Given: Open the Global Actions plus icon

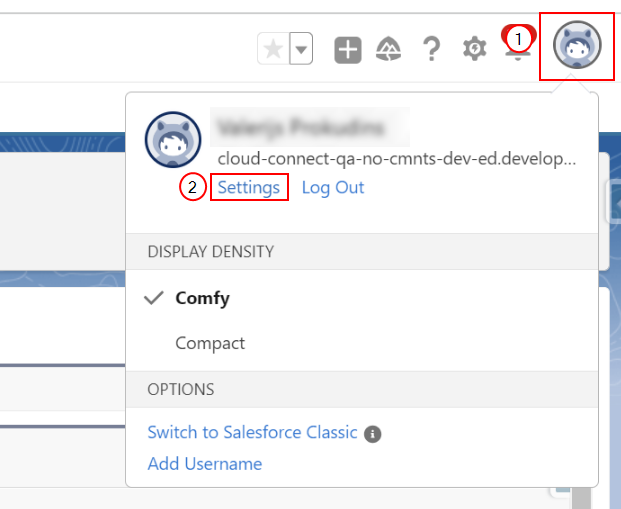Looking at the screenshot, I should pyautogui.click(x=348, y=50).
